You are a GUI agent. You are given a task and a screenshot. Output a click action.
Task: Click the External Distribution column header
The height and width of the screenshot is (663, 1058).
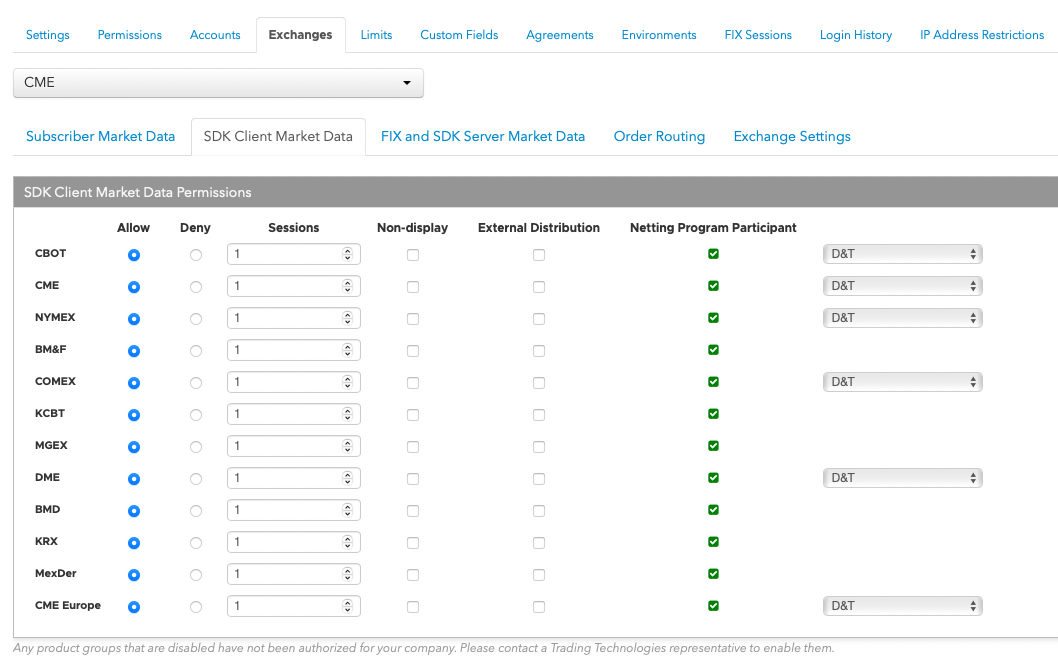[538, 228]
